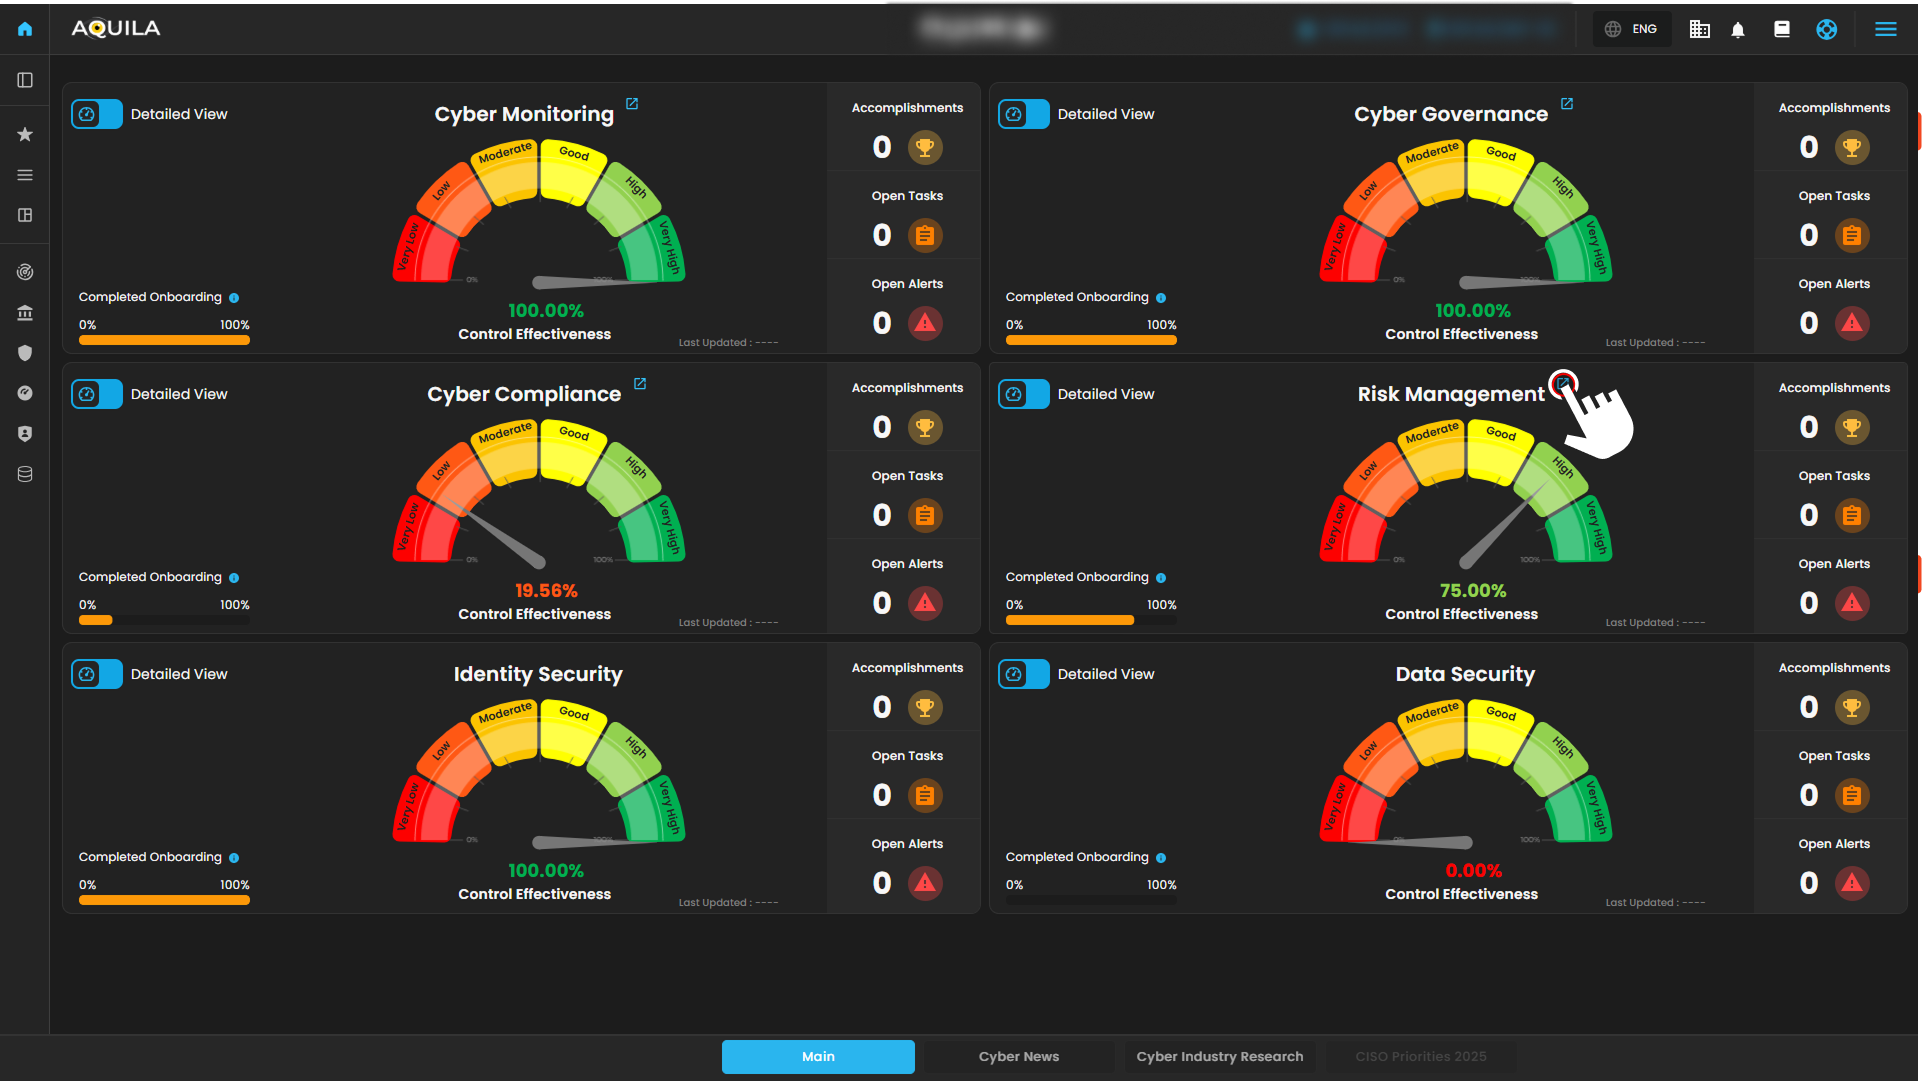Toggle Detailed View for Cyber Monitoring
The image size is (1928, 1081).
pyautogui.click(x=97, y=114)
